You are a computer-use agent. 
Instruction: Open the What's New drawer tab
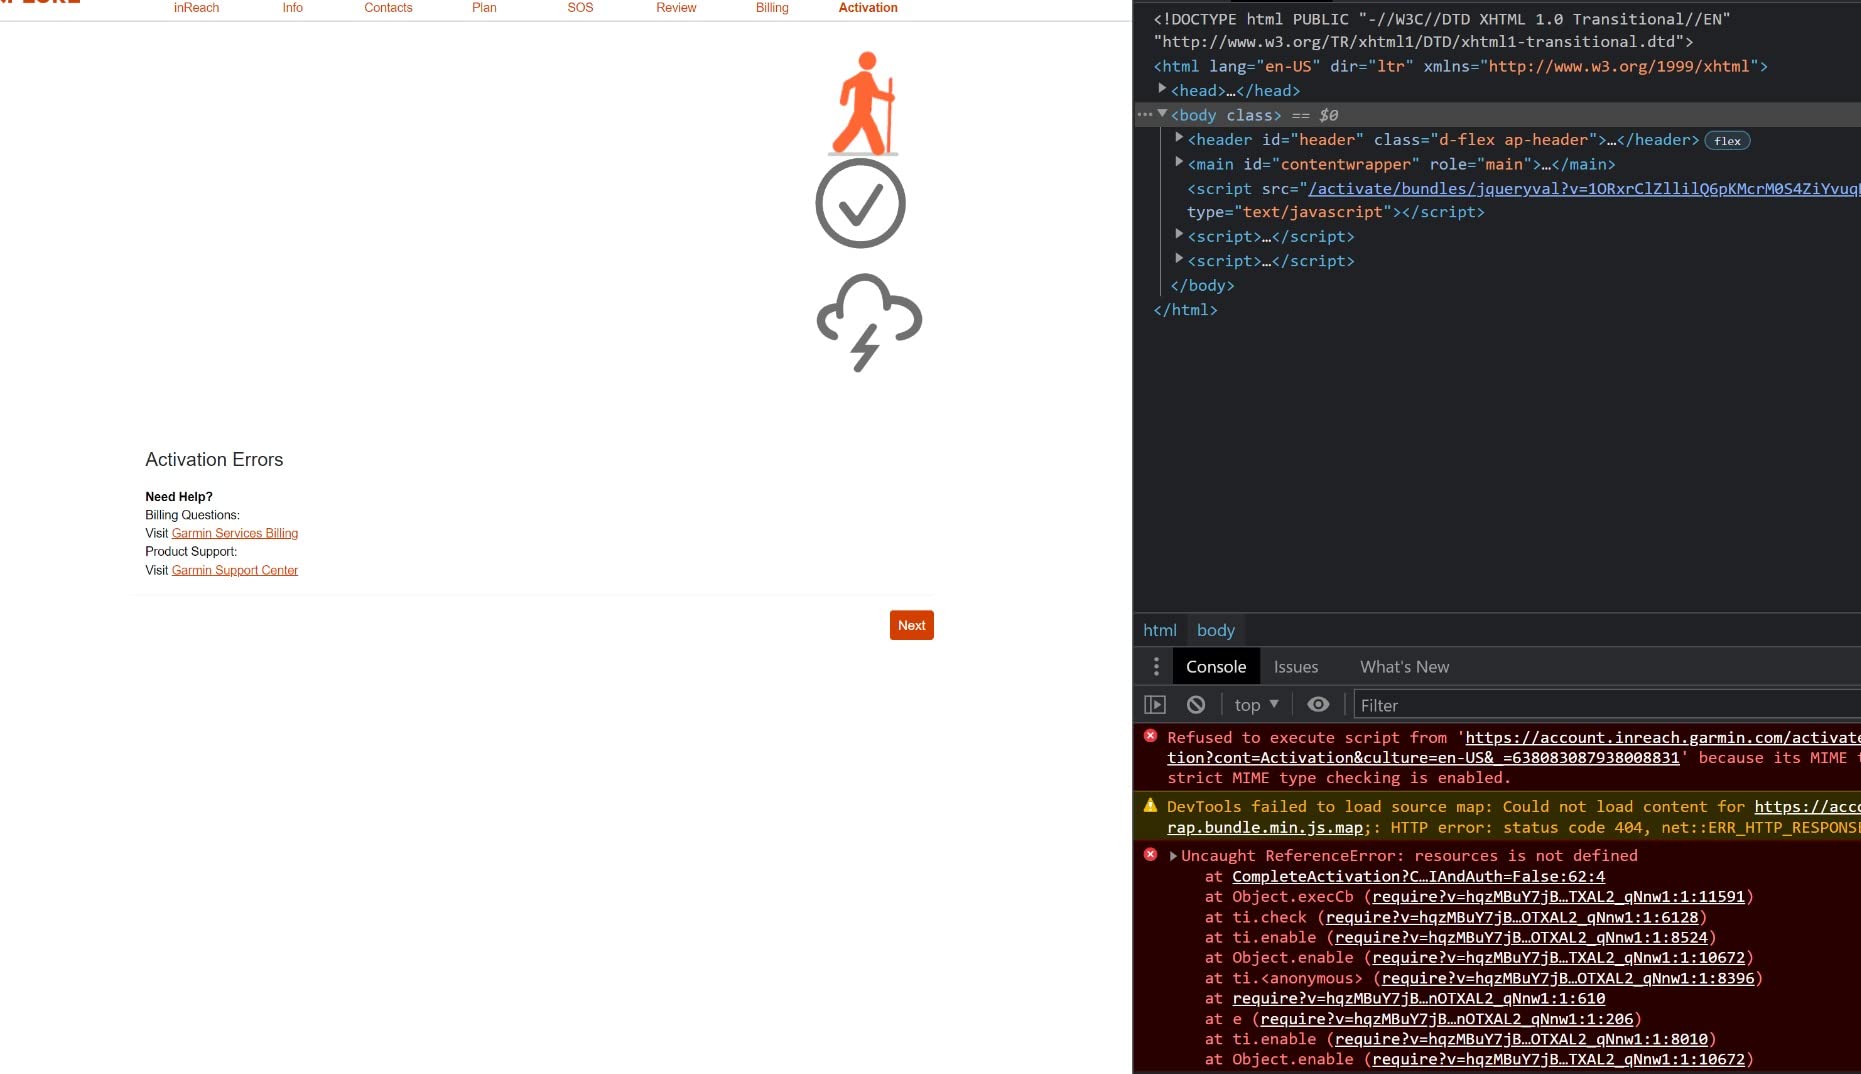pyautogui.click(x=1404, y=667)
